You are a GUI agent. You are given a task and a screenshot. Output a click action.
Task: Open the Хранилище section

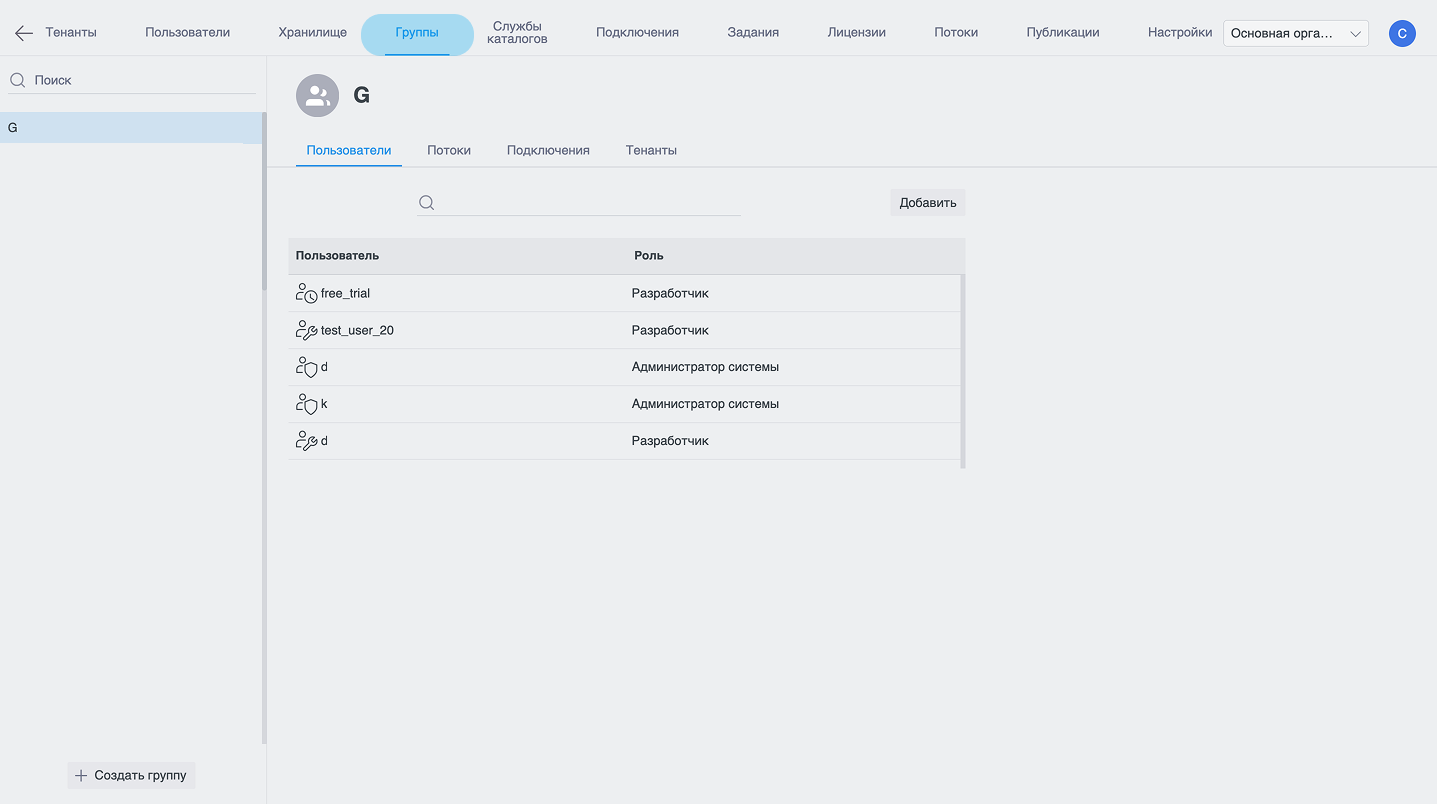pyautogui.click(x=313, y=33)
